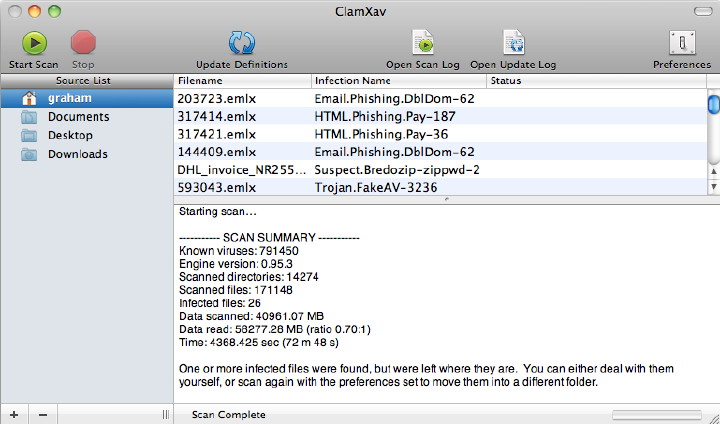Sort by Filename column header

coord(242,81)
